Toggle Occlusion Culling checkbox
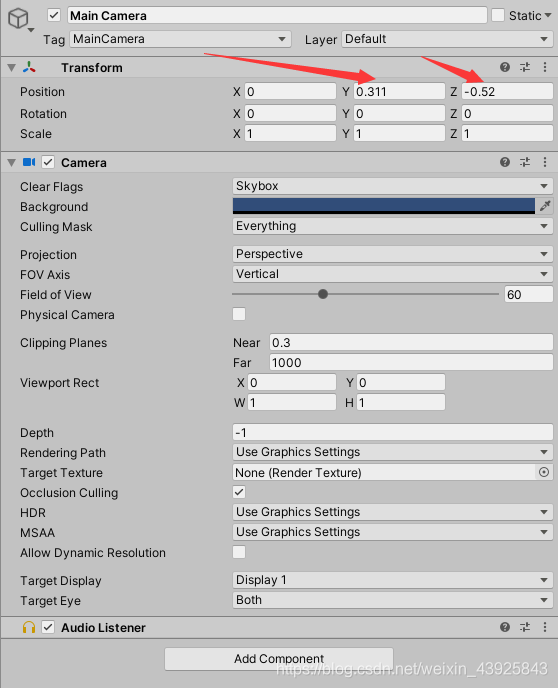 click(x=239, y=492)
